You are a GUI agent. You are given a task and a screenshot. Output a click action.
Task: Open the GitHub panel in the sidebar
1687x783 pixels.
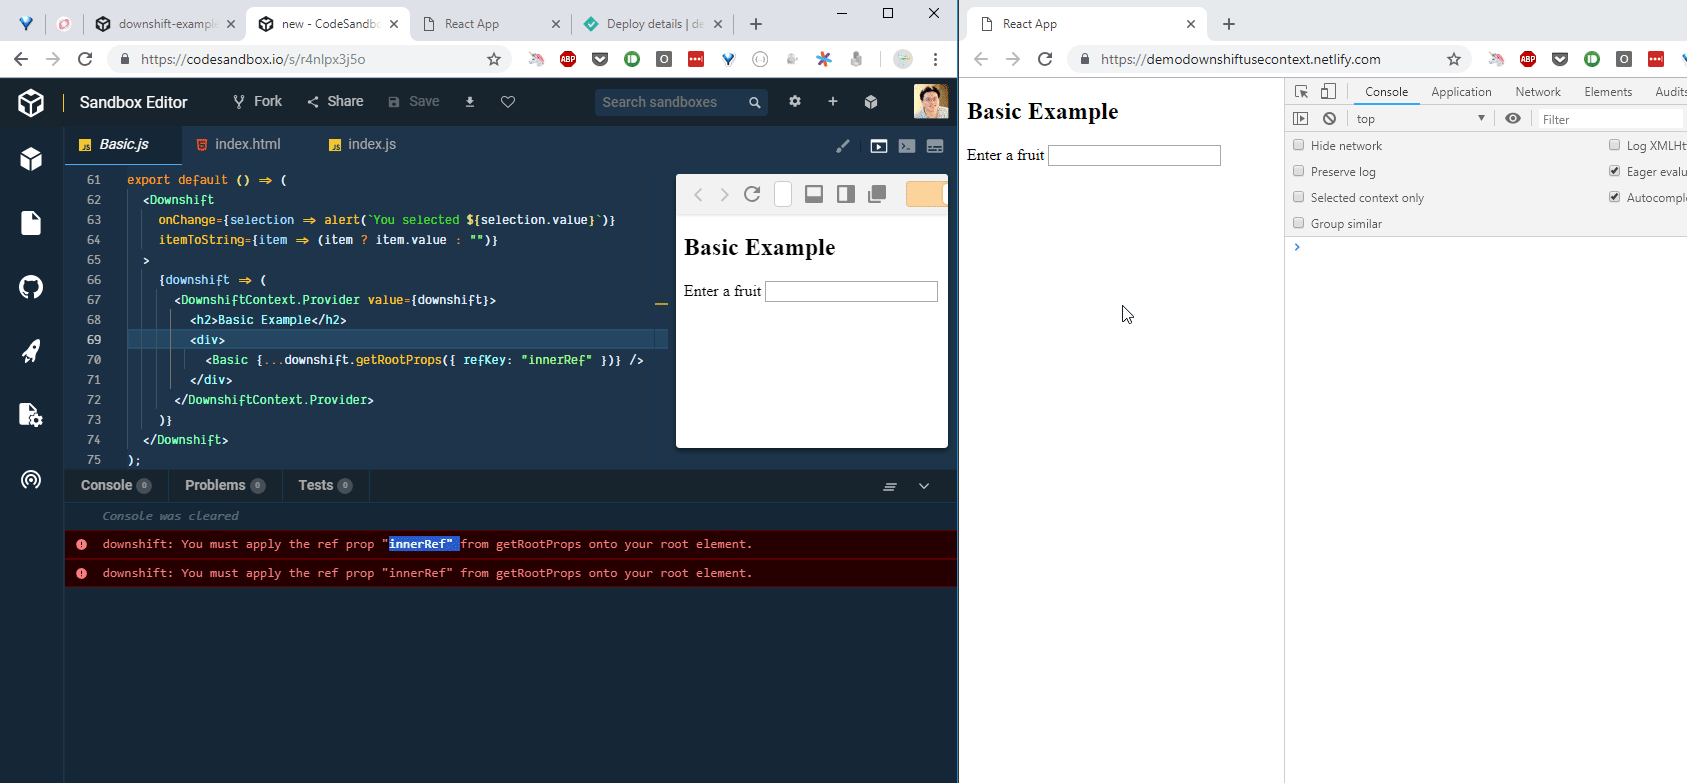pyautogui.click(x=31, y=288)
